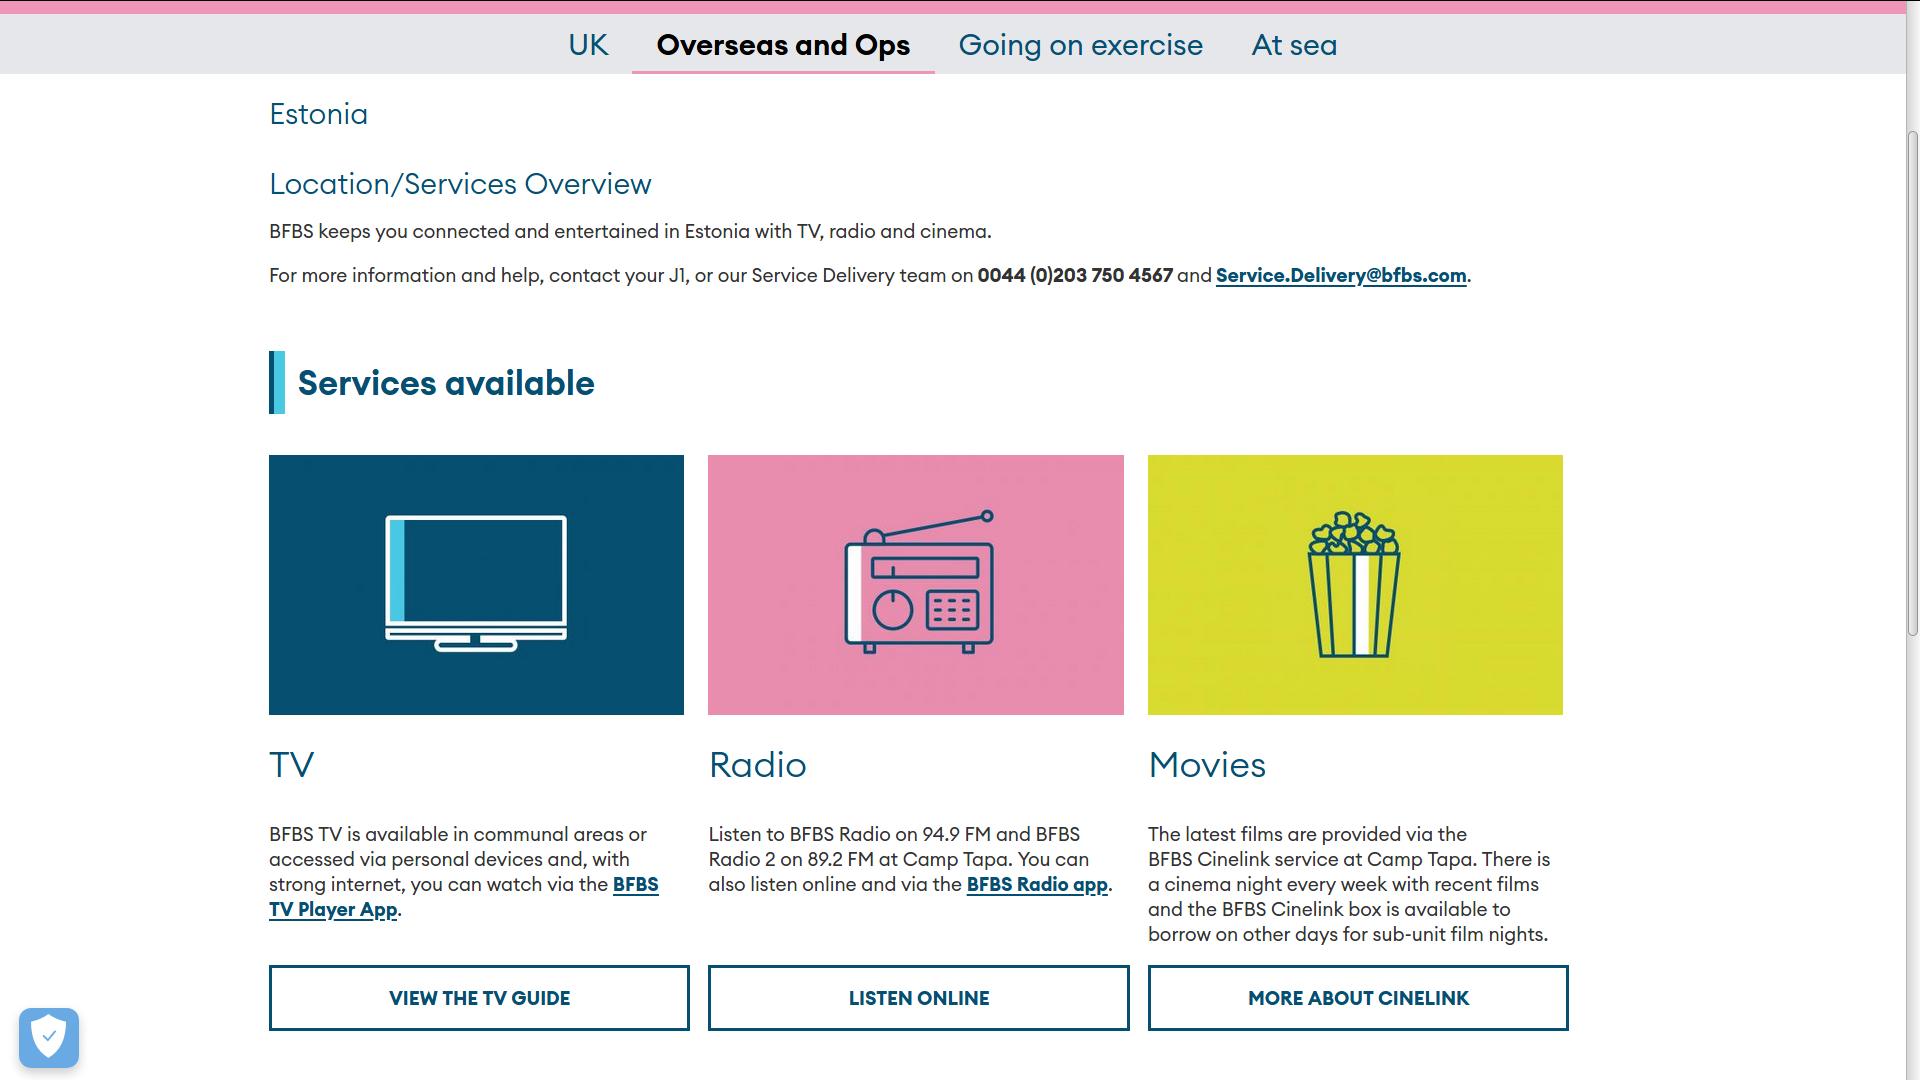Open the privacy shield badge
The image size is (1920, 1080).
tap(49, 1037)
